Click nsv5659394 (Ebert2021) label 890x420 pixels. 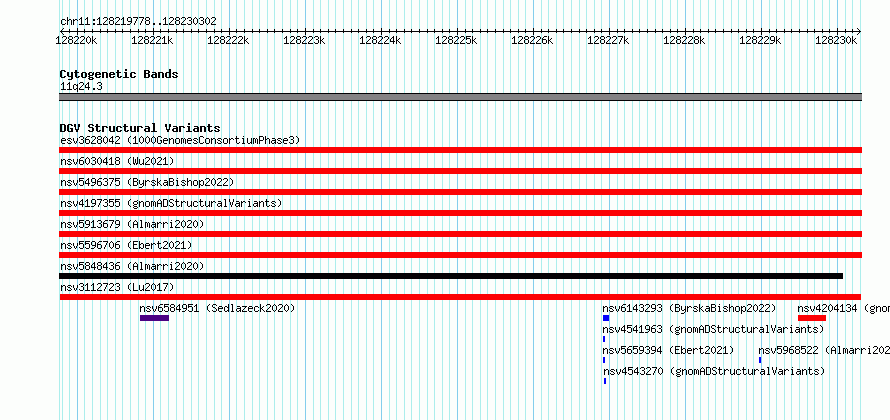tap(669, 350)
